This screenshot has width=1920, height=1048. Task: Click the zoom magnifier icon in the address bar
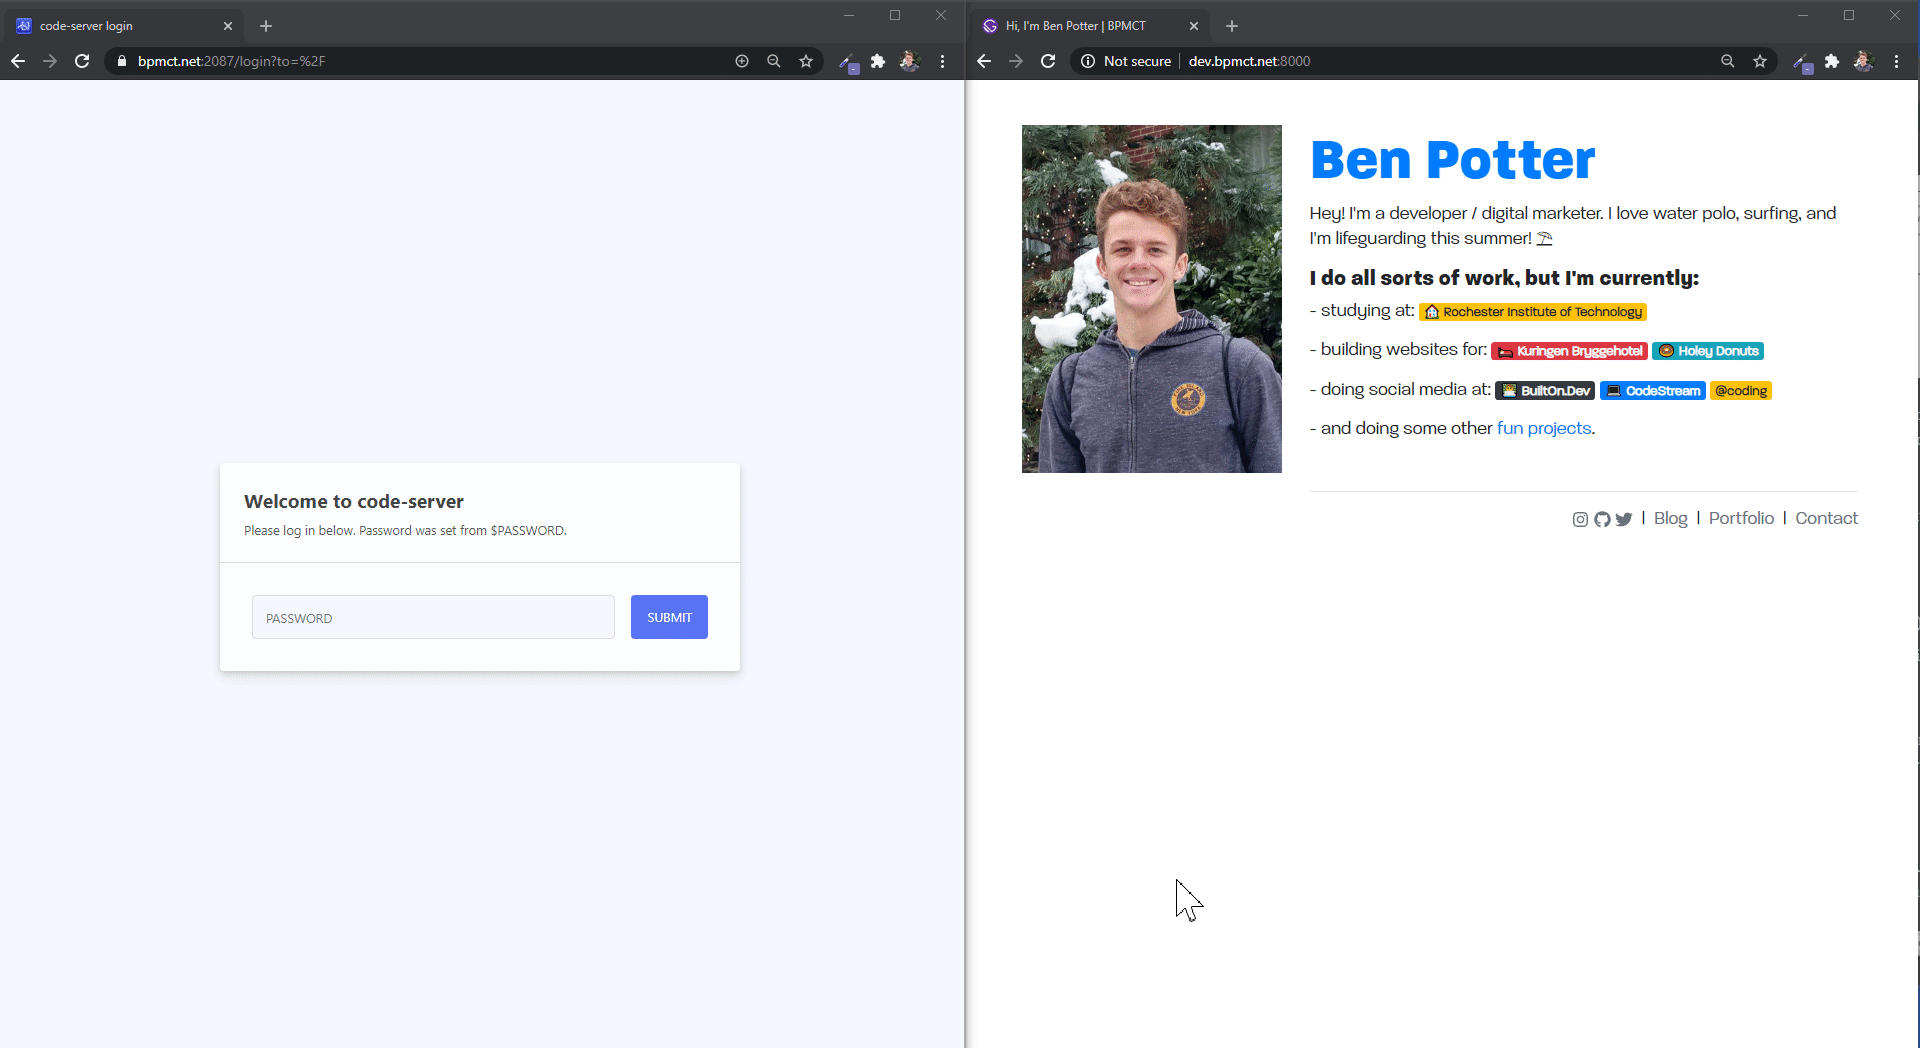(774, 61)
